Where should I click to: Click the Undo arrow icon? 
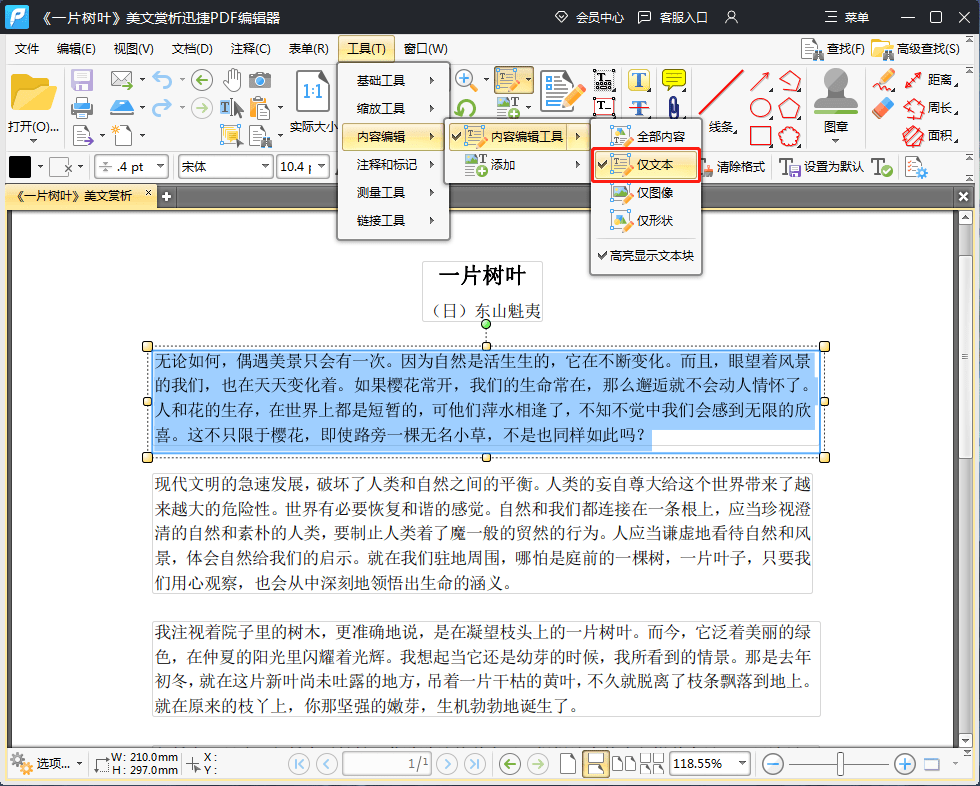tap(162, 80)
